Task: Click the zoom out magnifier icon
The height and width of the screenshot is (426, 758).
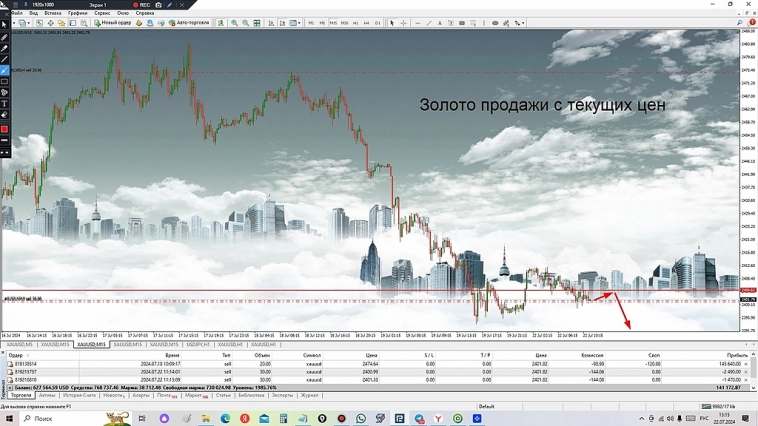Action: [246, 23]
